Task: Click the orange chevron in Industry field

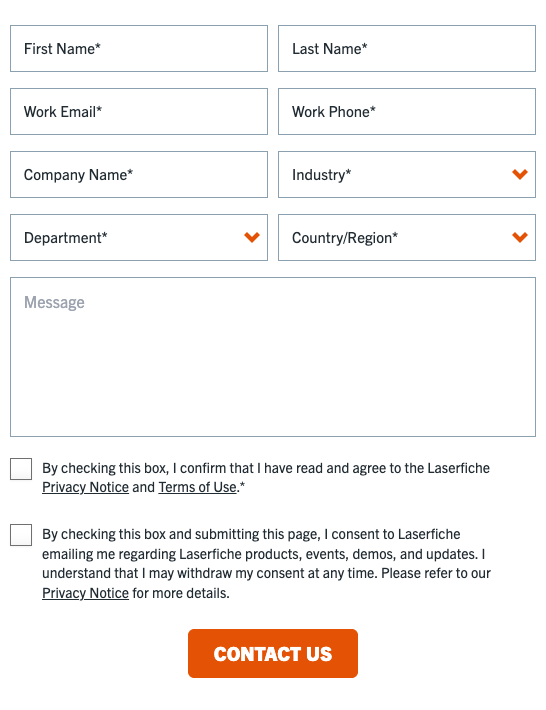Action: 520,174
